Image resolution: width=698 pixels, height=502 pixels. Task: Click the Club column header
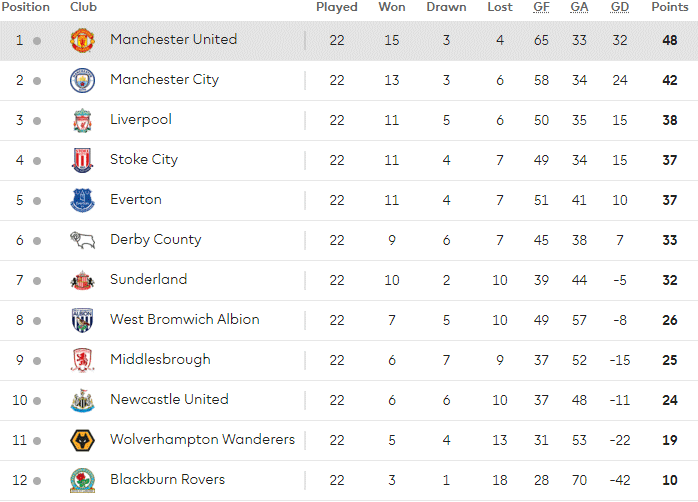click(83, 7)
